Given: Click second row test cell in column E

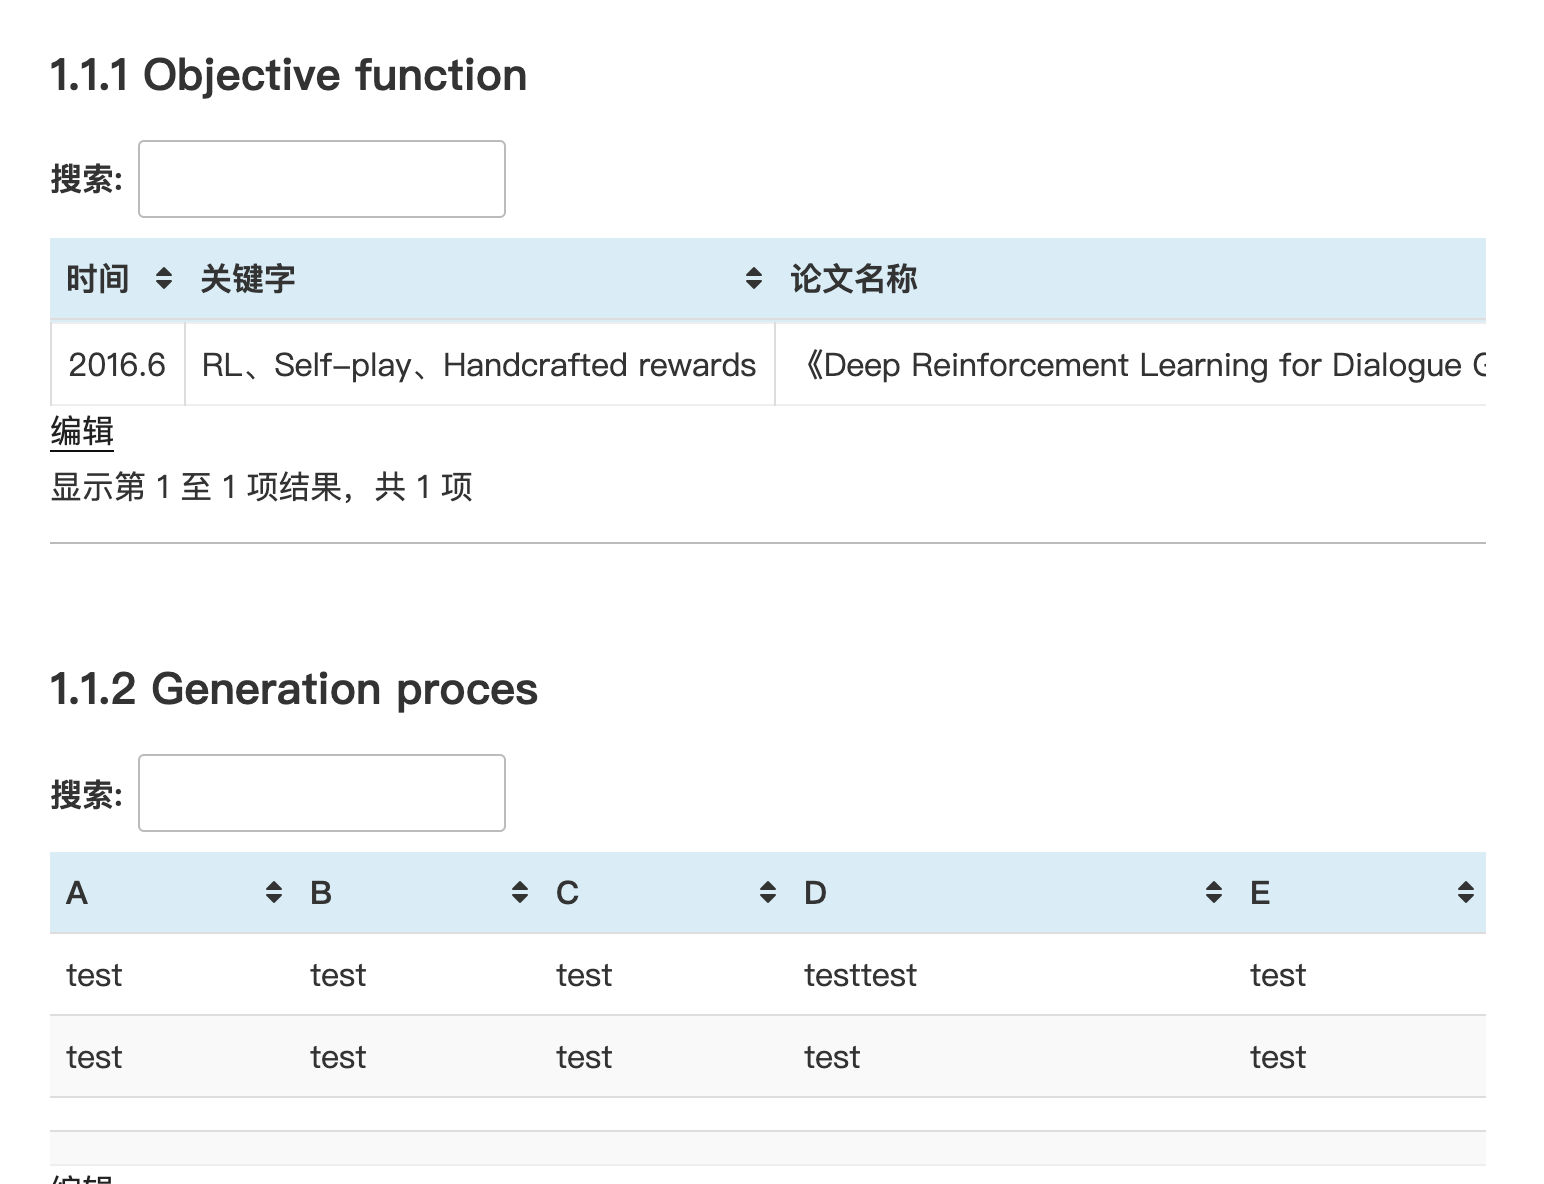Looking at the screenshot, I should [1278, 1057].
